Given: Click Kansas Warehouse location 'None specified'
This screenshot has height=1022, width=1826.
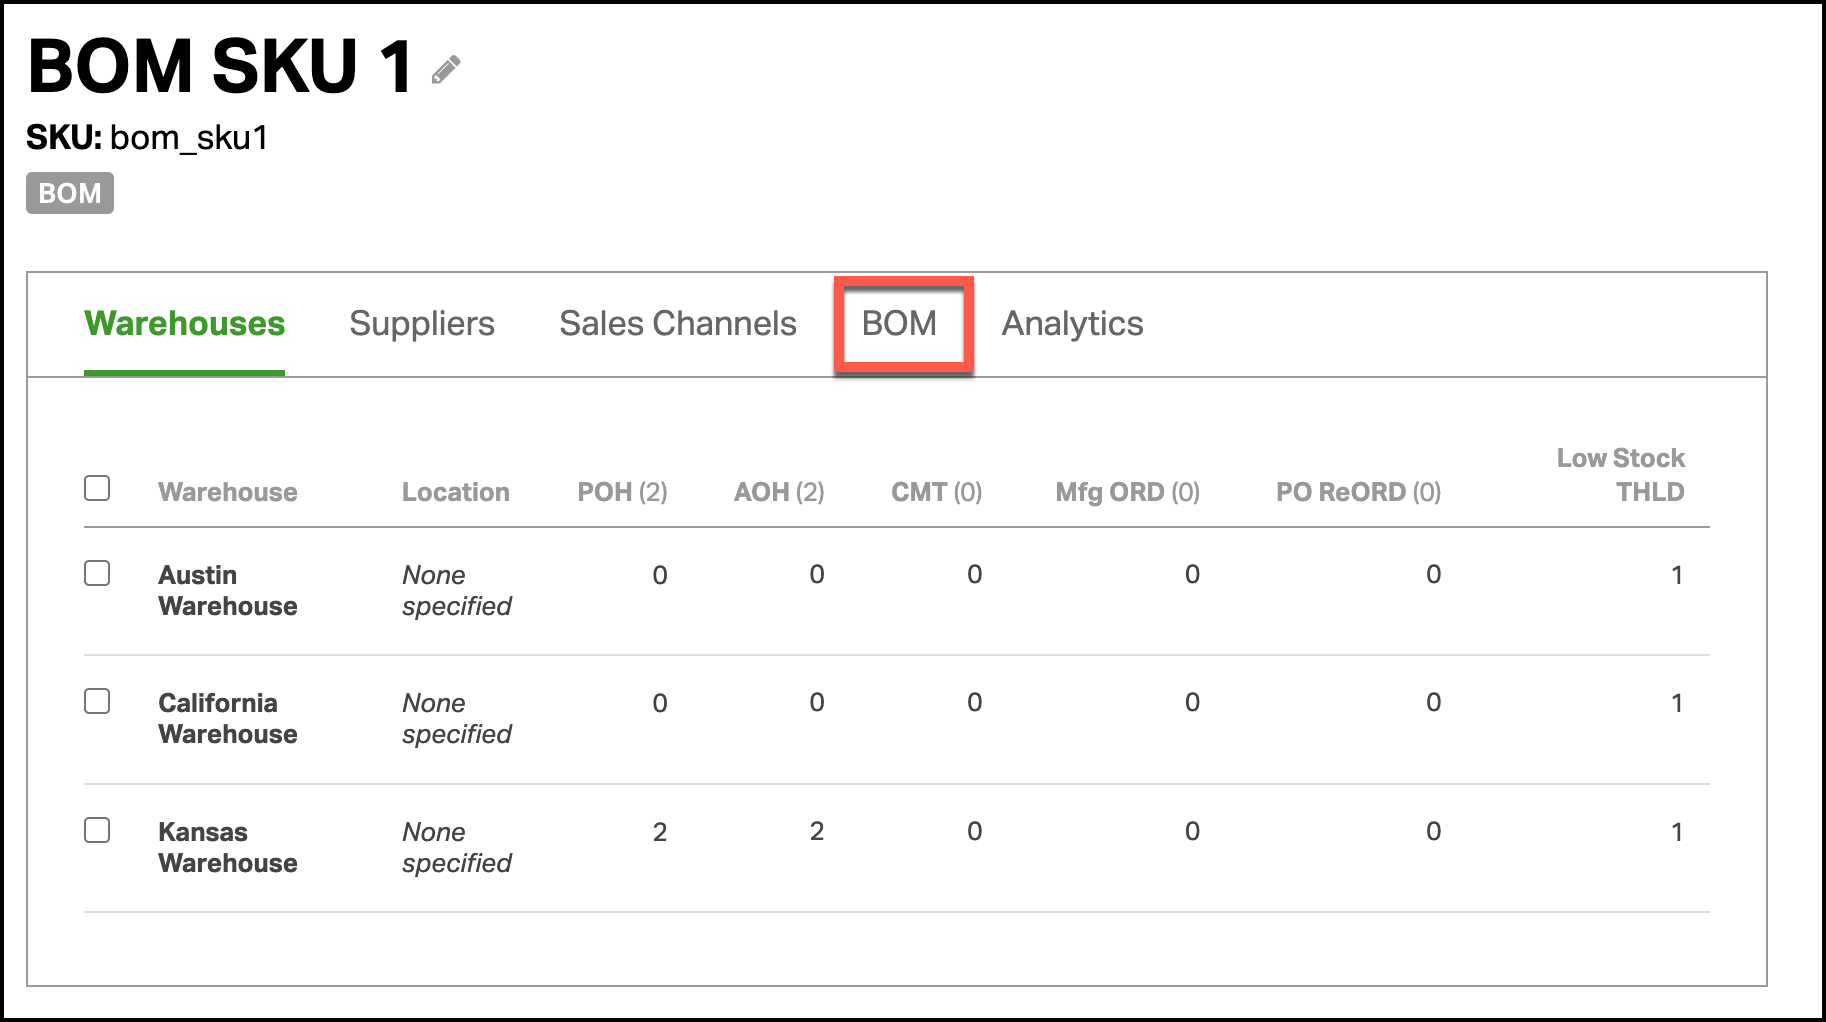Looking at the screenshot, I should (x=457, y=847).
